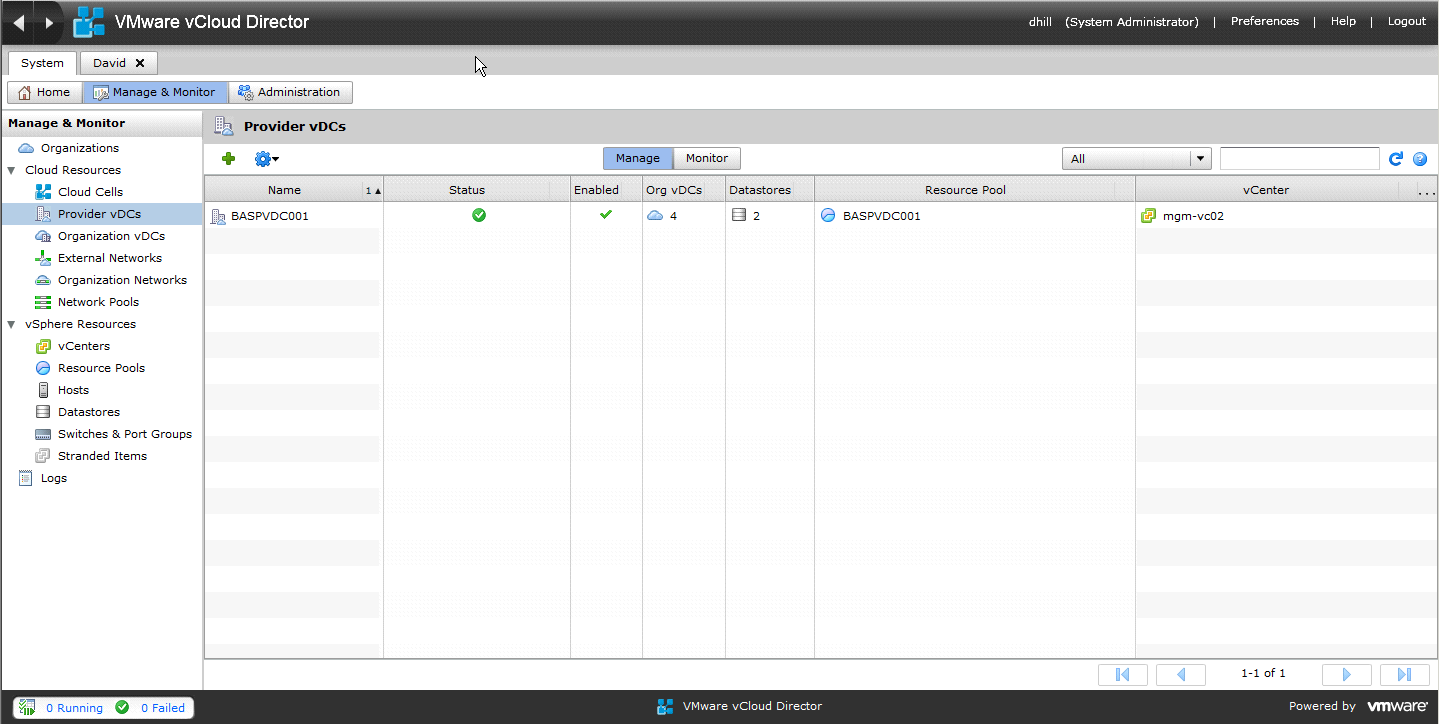Click the Organization Networks icon
1440x724 pixels.
[43, 280]
